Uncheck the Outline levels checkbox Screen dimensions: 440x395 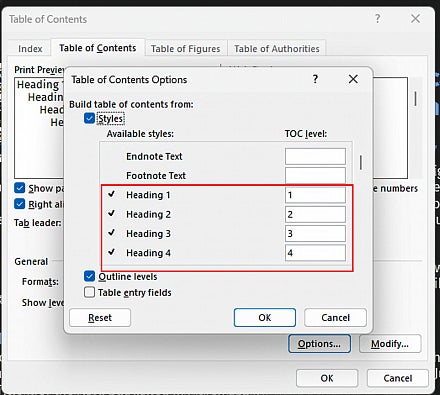click(x=89, y=276)
